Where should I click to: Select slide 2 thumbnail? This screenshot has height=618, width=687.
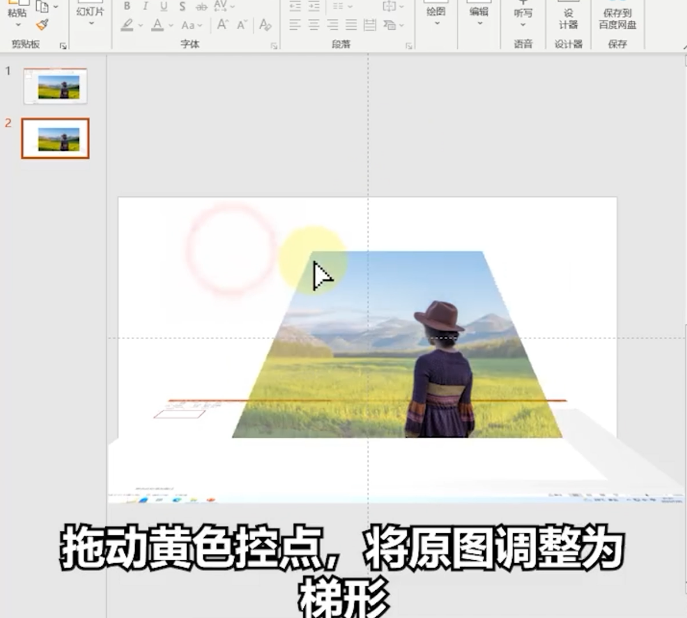coord(55,138)
